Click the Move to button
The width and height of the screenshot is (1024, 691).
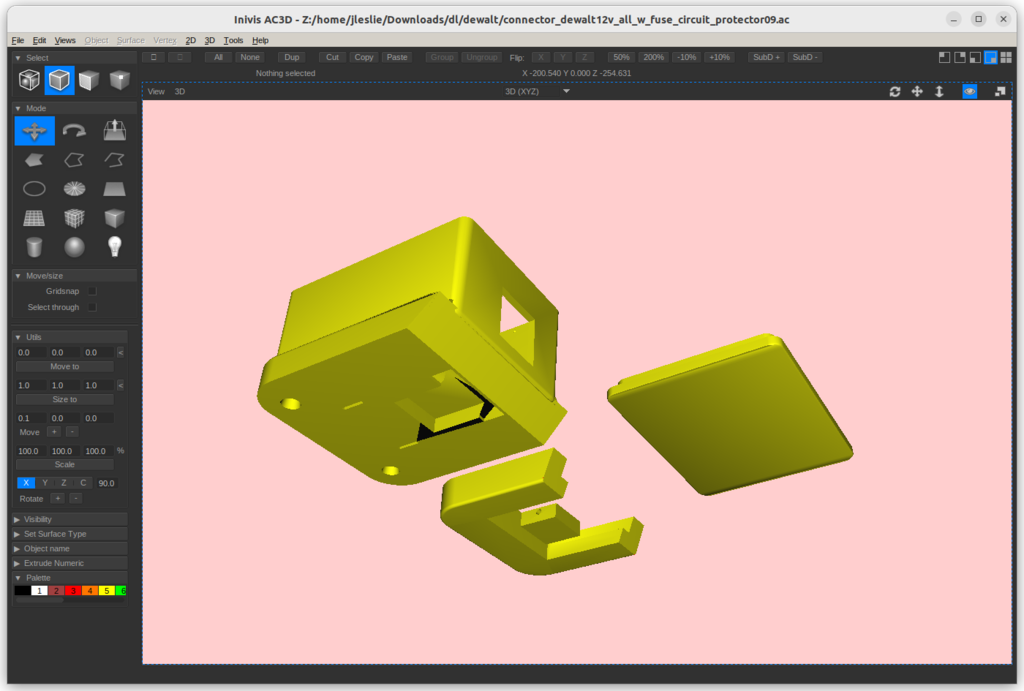[x=65, y=366]
